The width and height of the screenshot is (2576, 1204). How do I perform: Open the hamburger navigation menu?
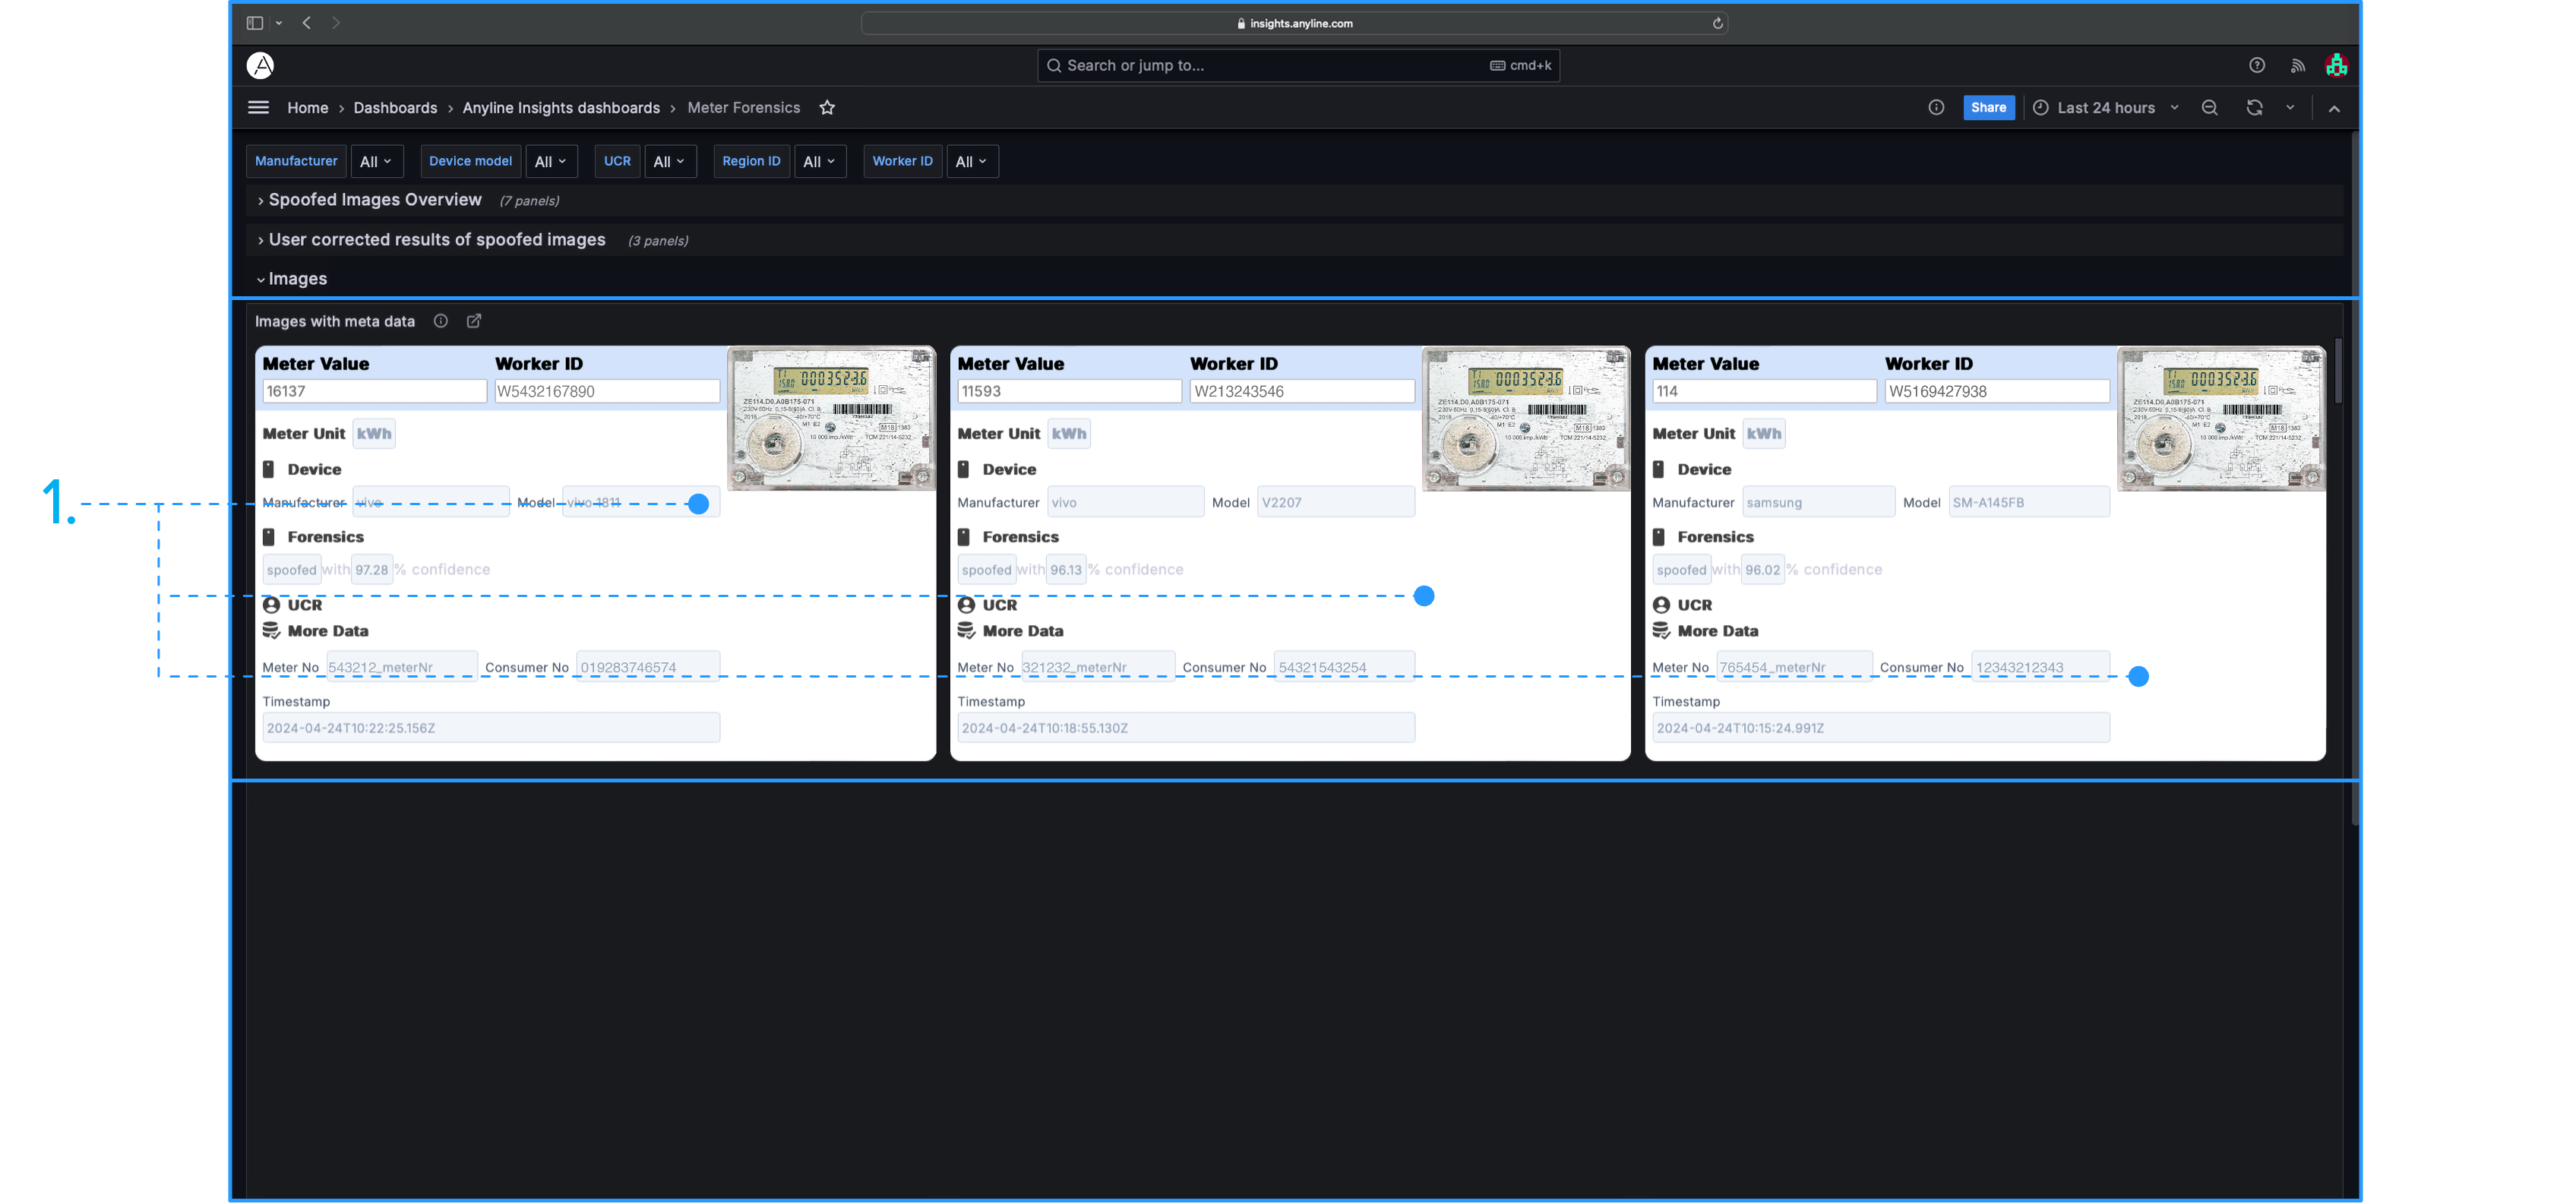point(258,108)
